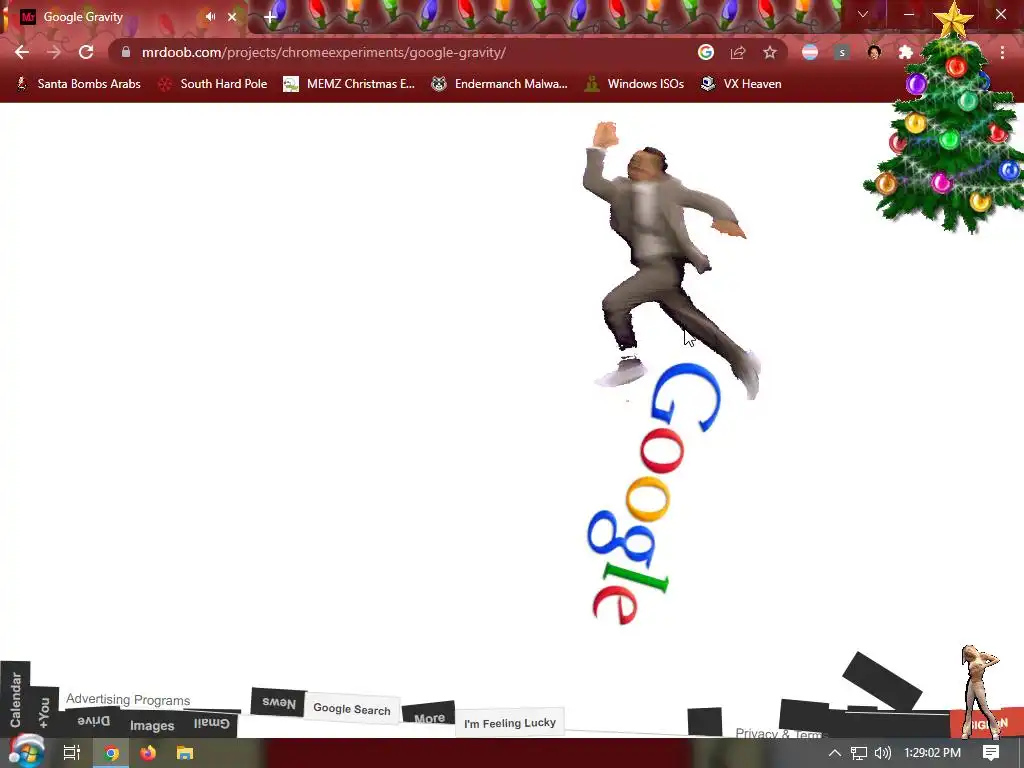
Task: Click the rotated +You item
Action: coord(44,712)
